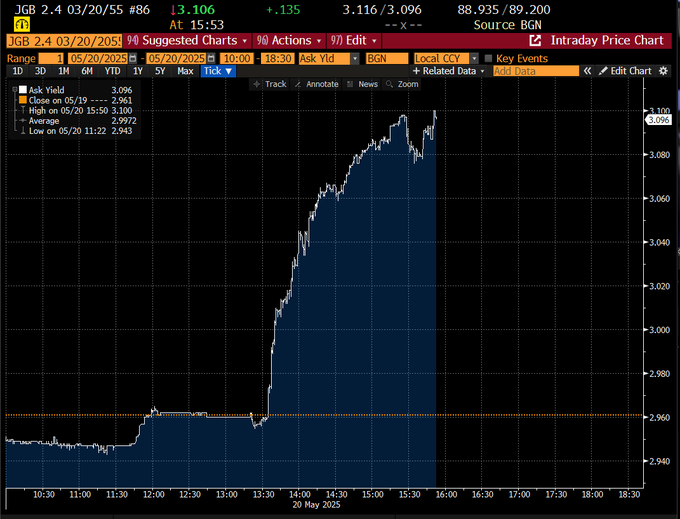Click the double-chevron collapse icon
Viewport: 680px width, 519px height.
tap(587, 71)
